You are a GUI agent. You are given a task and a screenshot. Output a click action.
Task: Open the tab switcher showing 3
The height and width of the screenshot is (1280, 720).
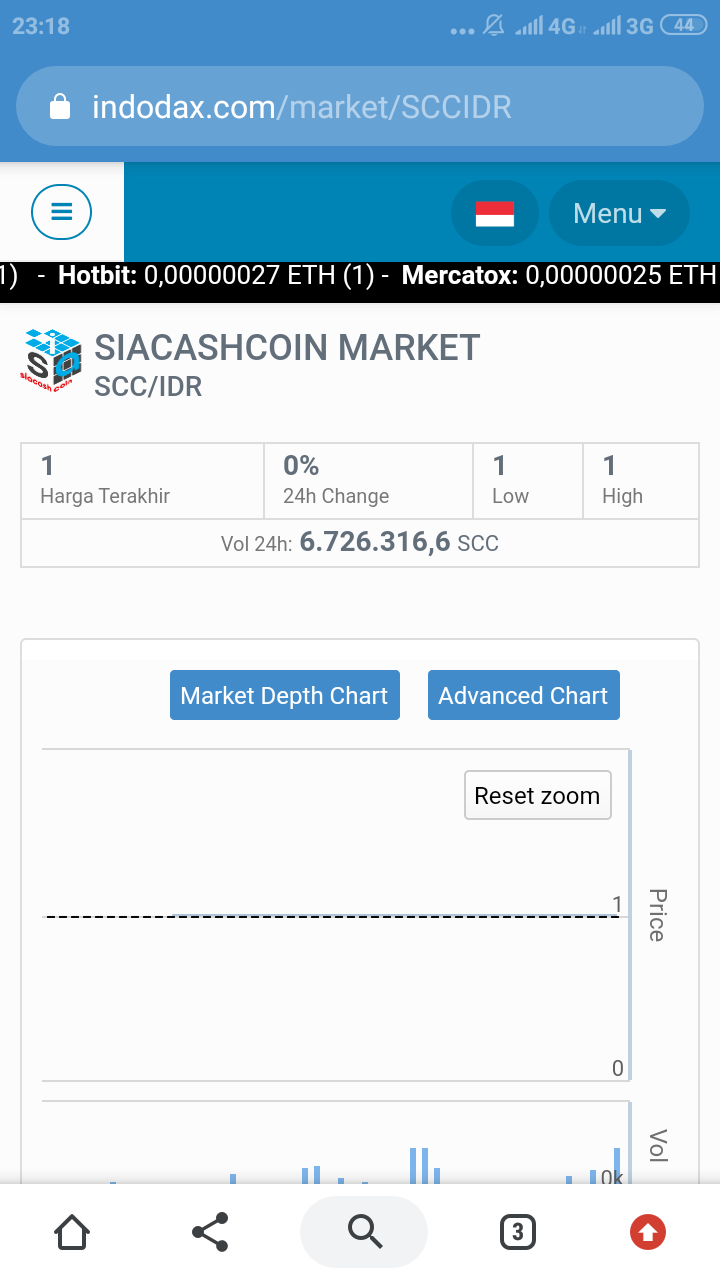(517, 1232)
